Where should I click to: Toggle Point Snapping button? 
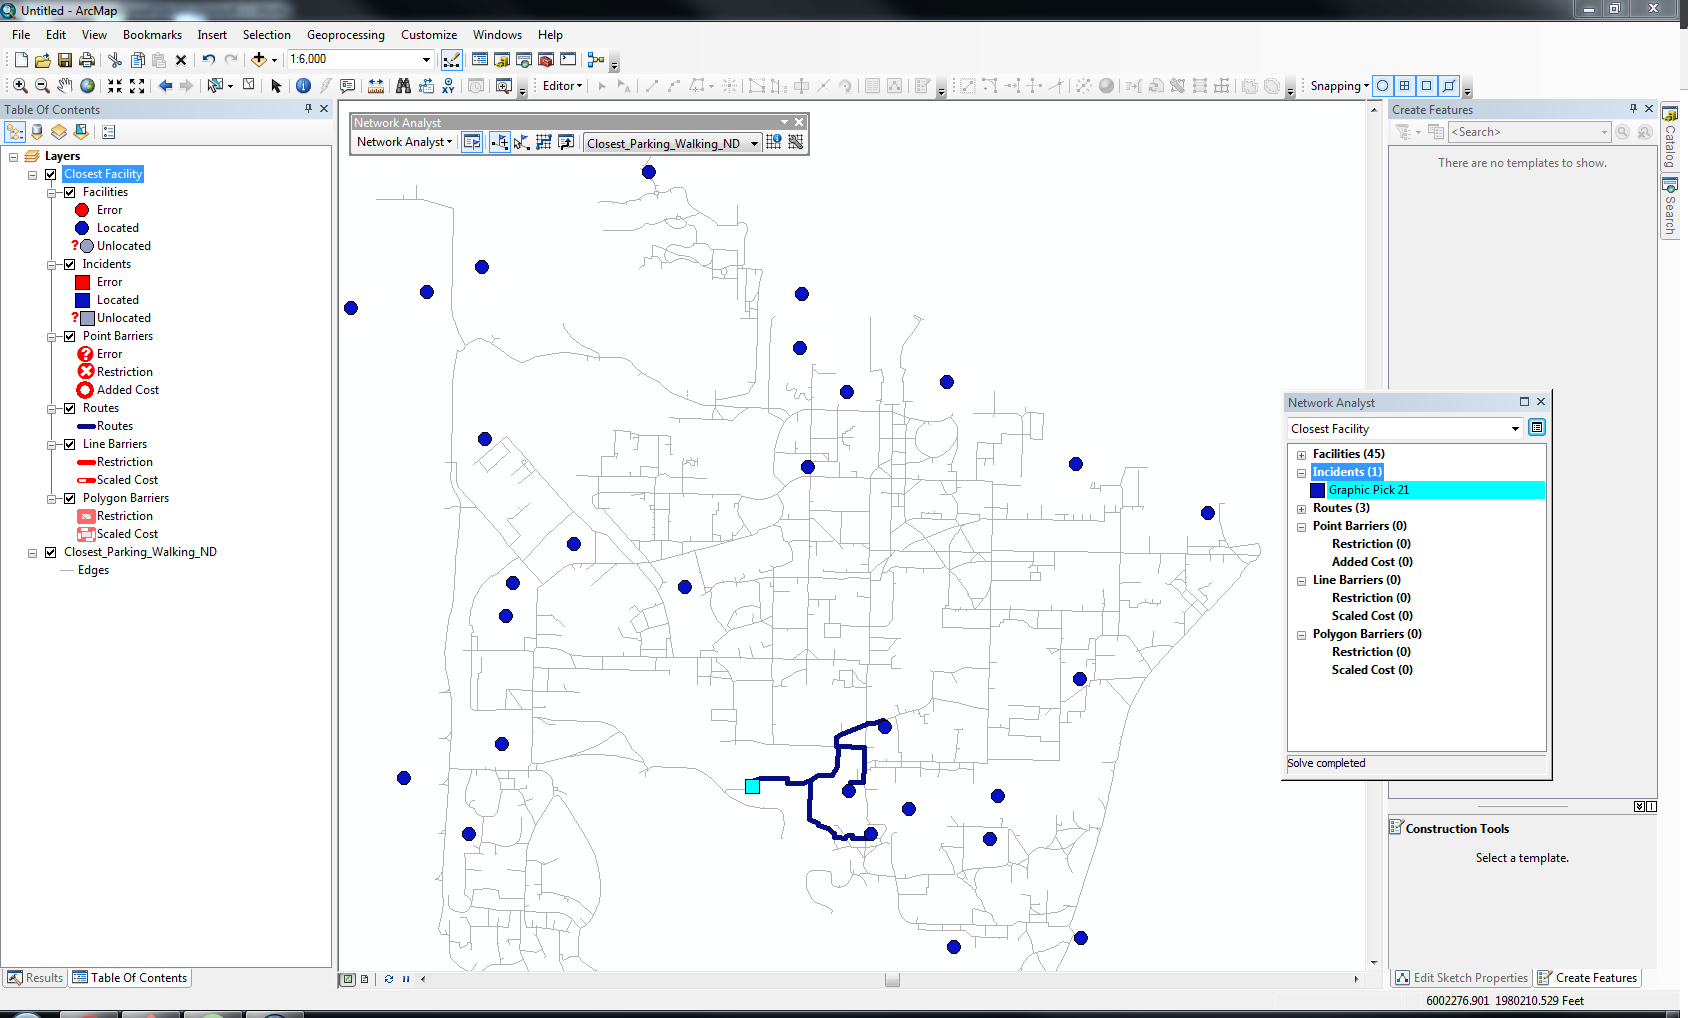click(1383, 86)
